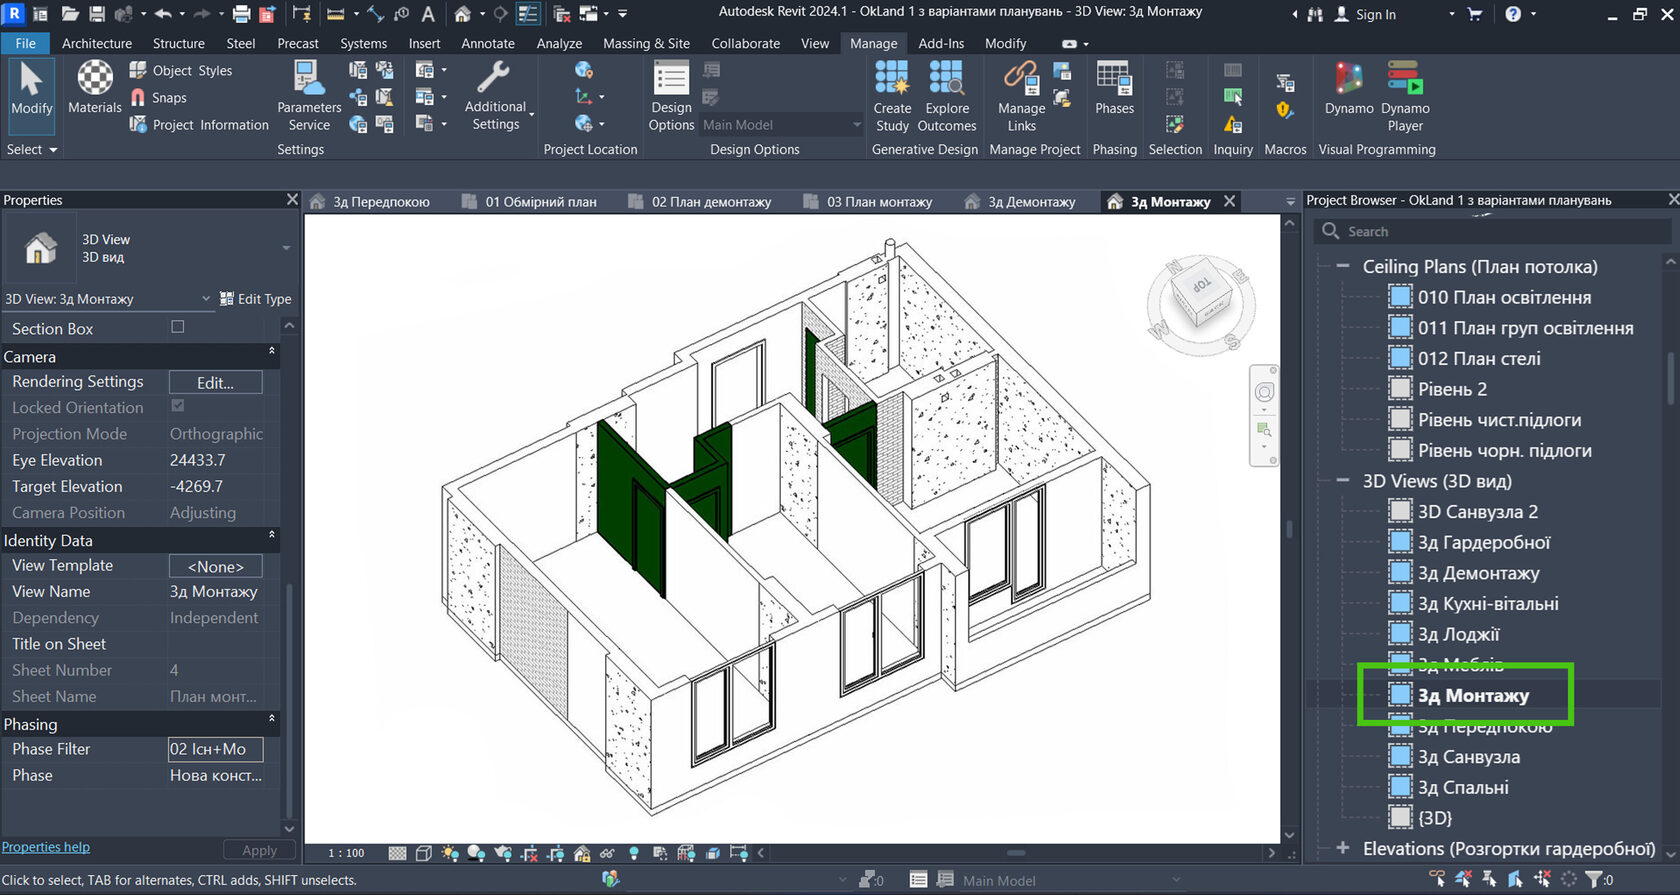Click Temporary Hide/Isolate glasses icon
The height and width of the screenshot is (895, 1680).
pos(607,853)
